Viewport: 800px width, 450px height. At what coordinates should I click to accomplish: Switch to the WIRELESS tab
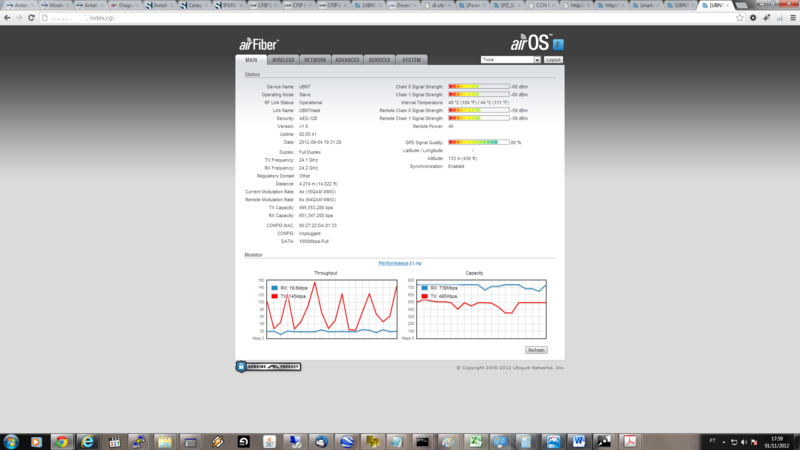point(283,60)
